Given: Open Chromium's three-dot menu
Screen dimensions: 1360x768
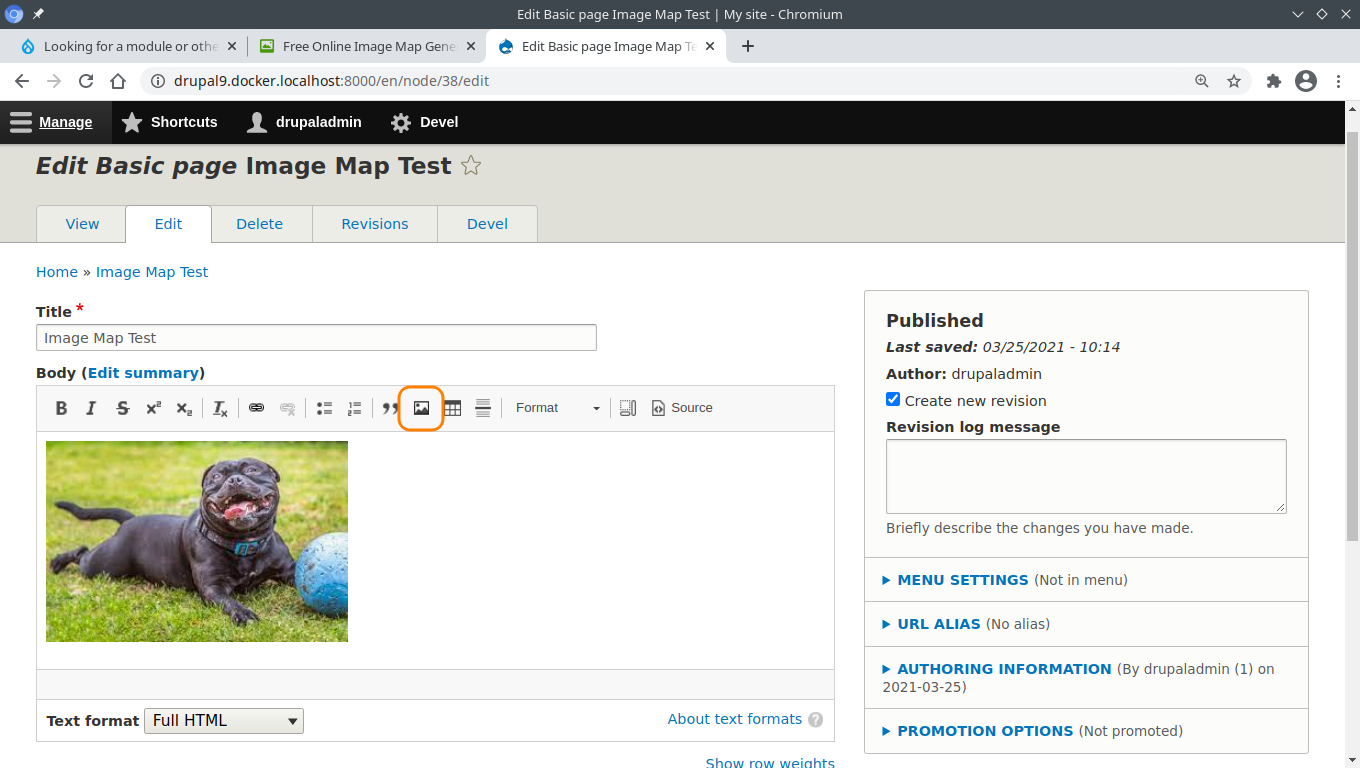Looking at the screenshot, I should click(x=1339, y=81).
